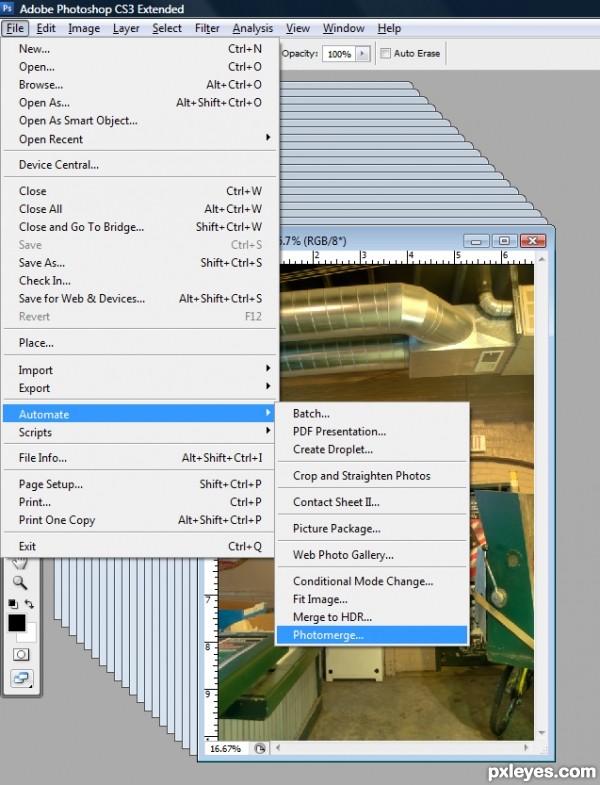
Task: Select Device Central
Action: pos(139,164)
